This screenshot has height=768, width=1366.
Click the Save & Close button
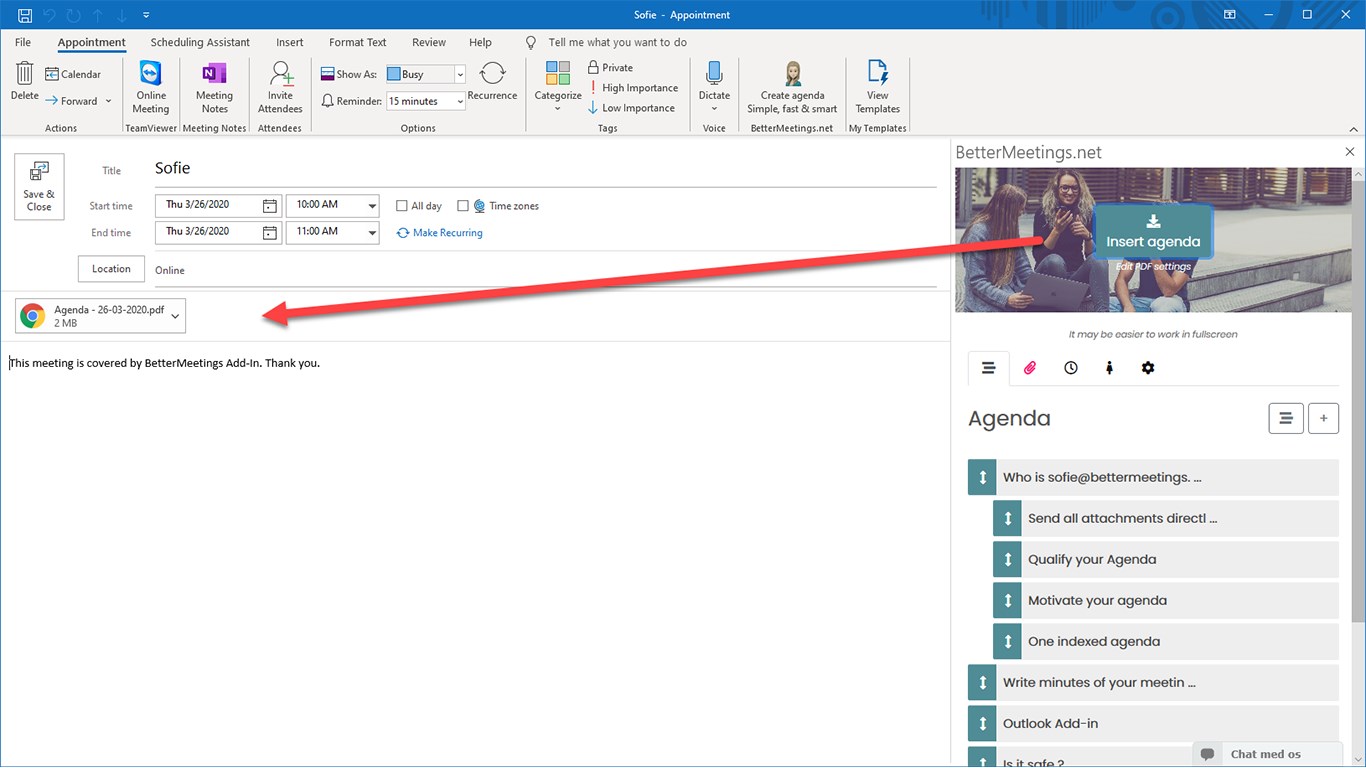39,187
